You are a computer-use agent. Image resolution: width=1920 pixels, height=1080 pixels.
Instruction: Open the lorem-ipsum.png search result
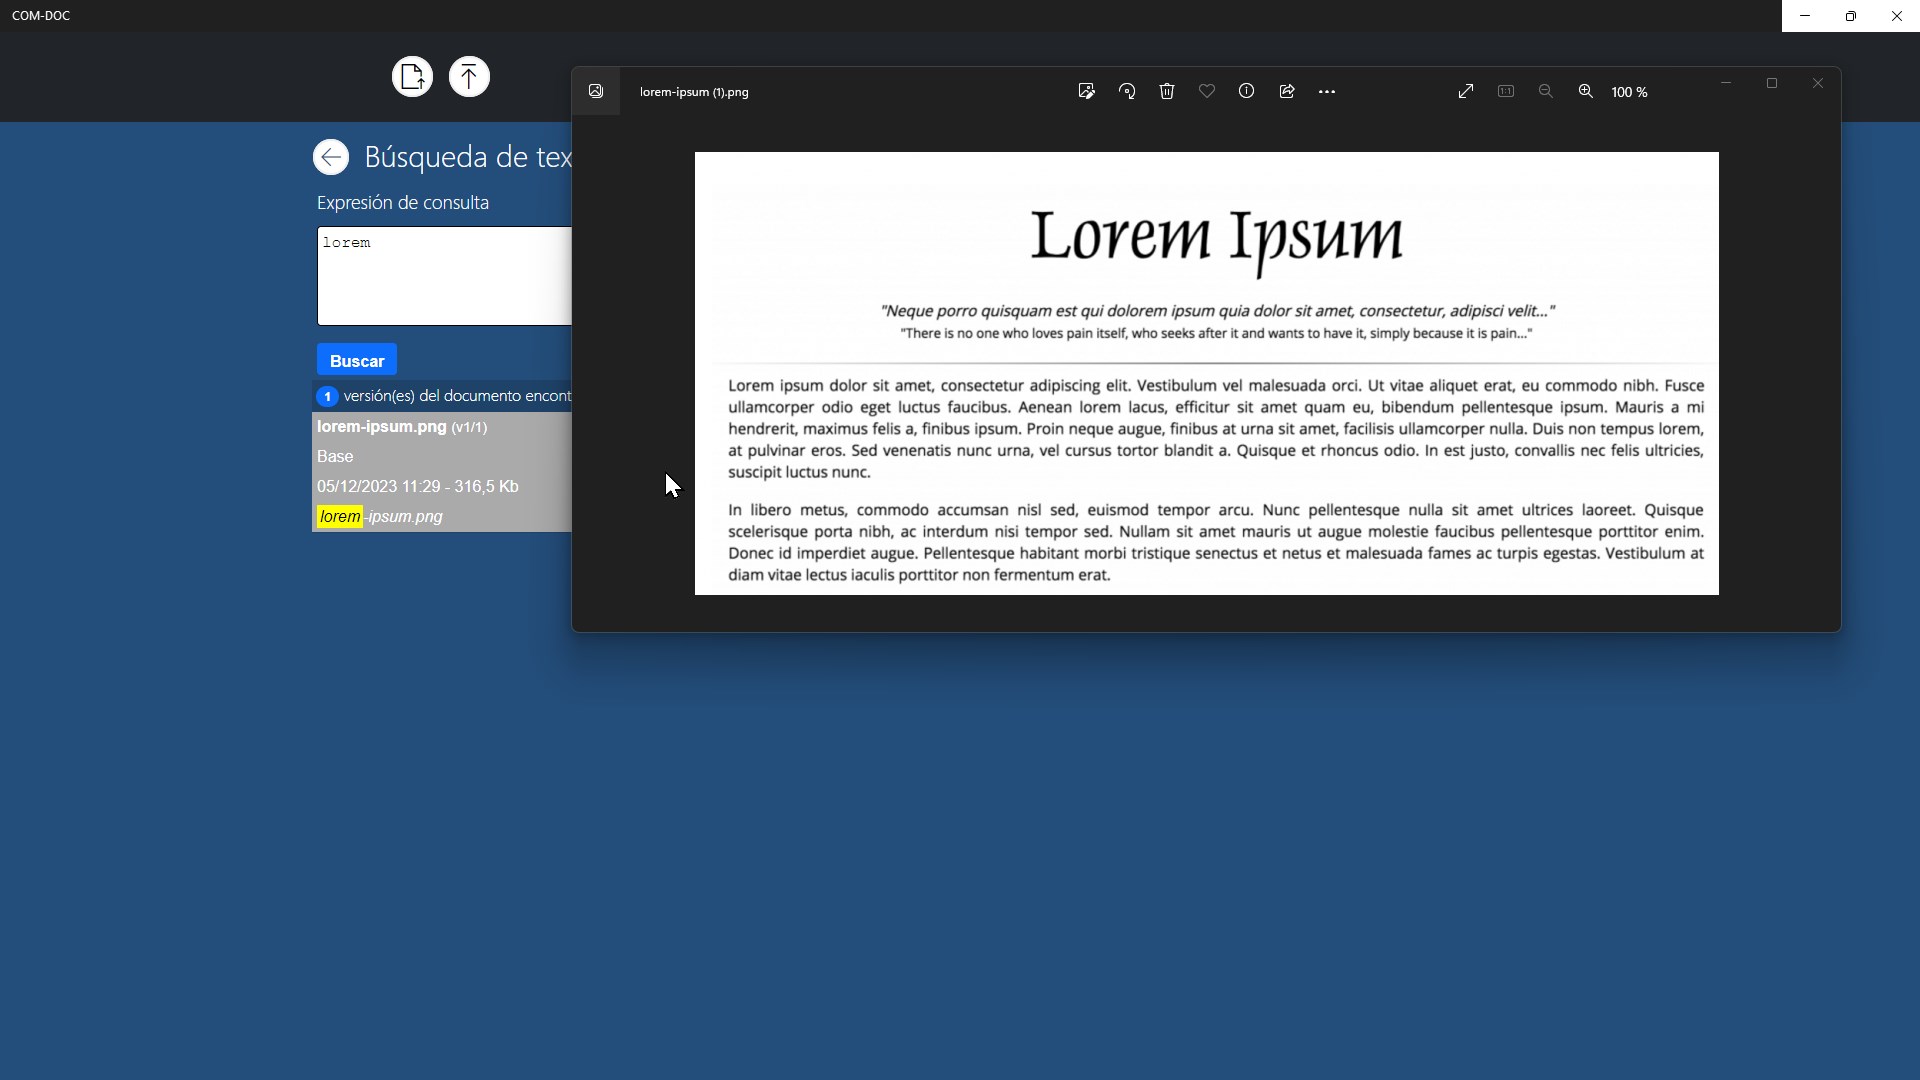382,427
